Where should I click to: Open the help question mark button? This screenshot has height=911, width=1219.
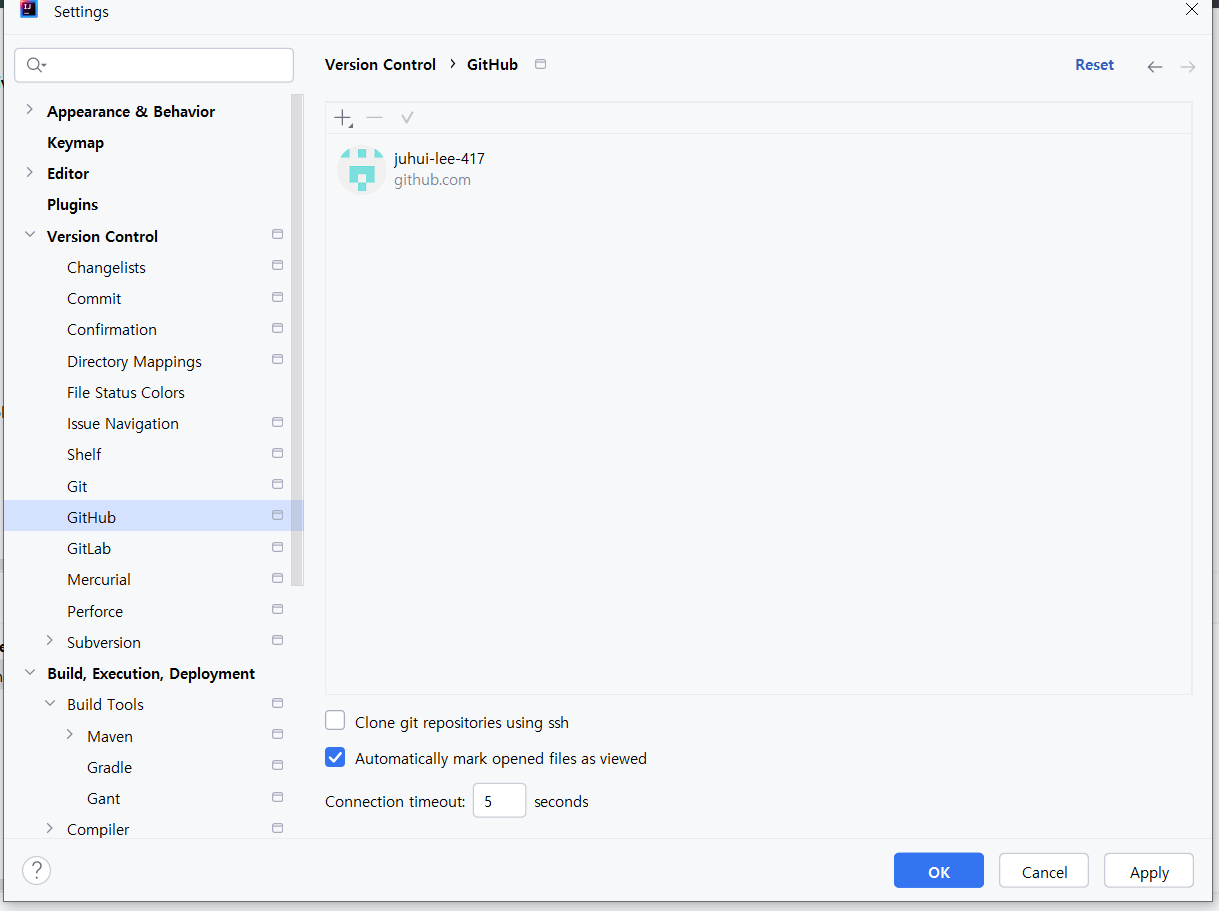pyautogui.click(x=36, y=870)
